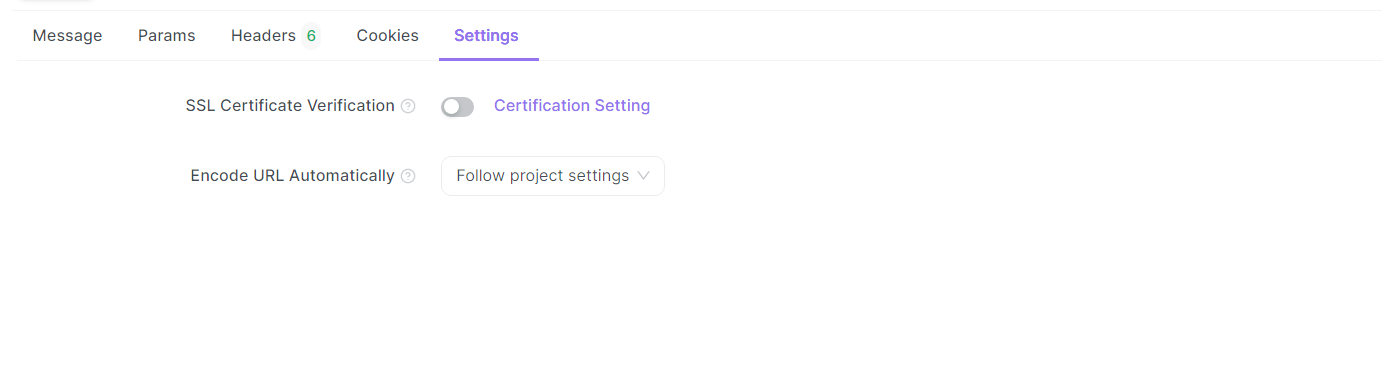Click the white knob of the SSL toggle
The width and height of the screenshot is (1382, 371).
pos(451,106)
